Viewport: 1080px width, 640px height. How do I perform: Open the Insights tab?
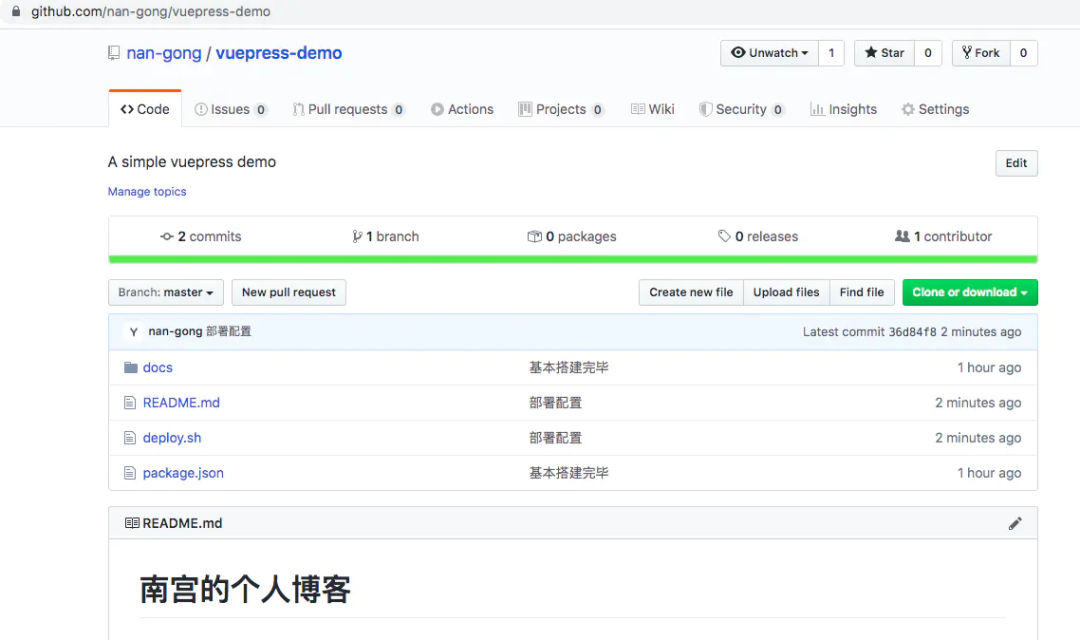[844, 109]
